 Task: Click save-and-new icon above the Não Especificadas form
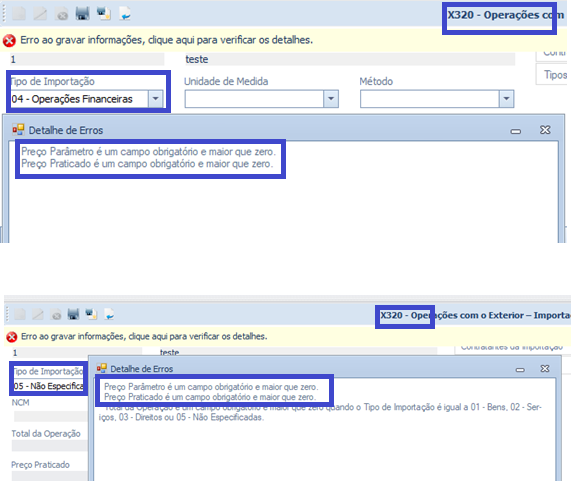91,314
